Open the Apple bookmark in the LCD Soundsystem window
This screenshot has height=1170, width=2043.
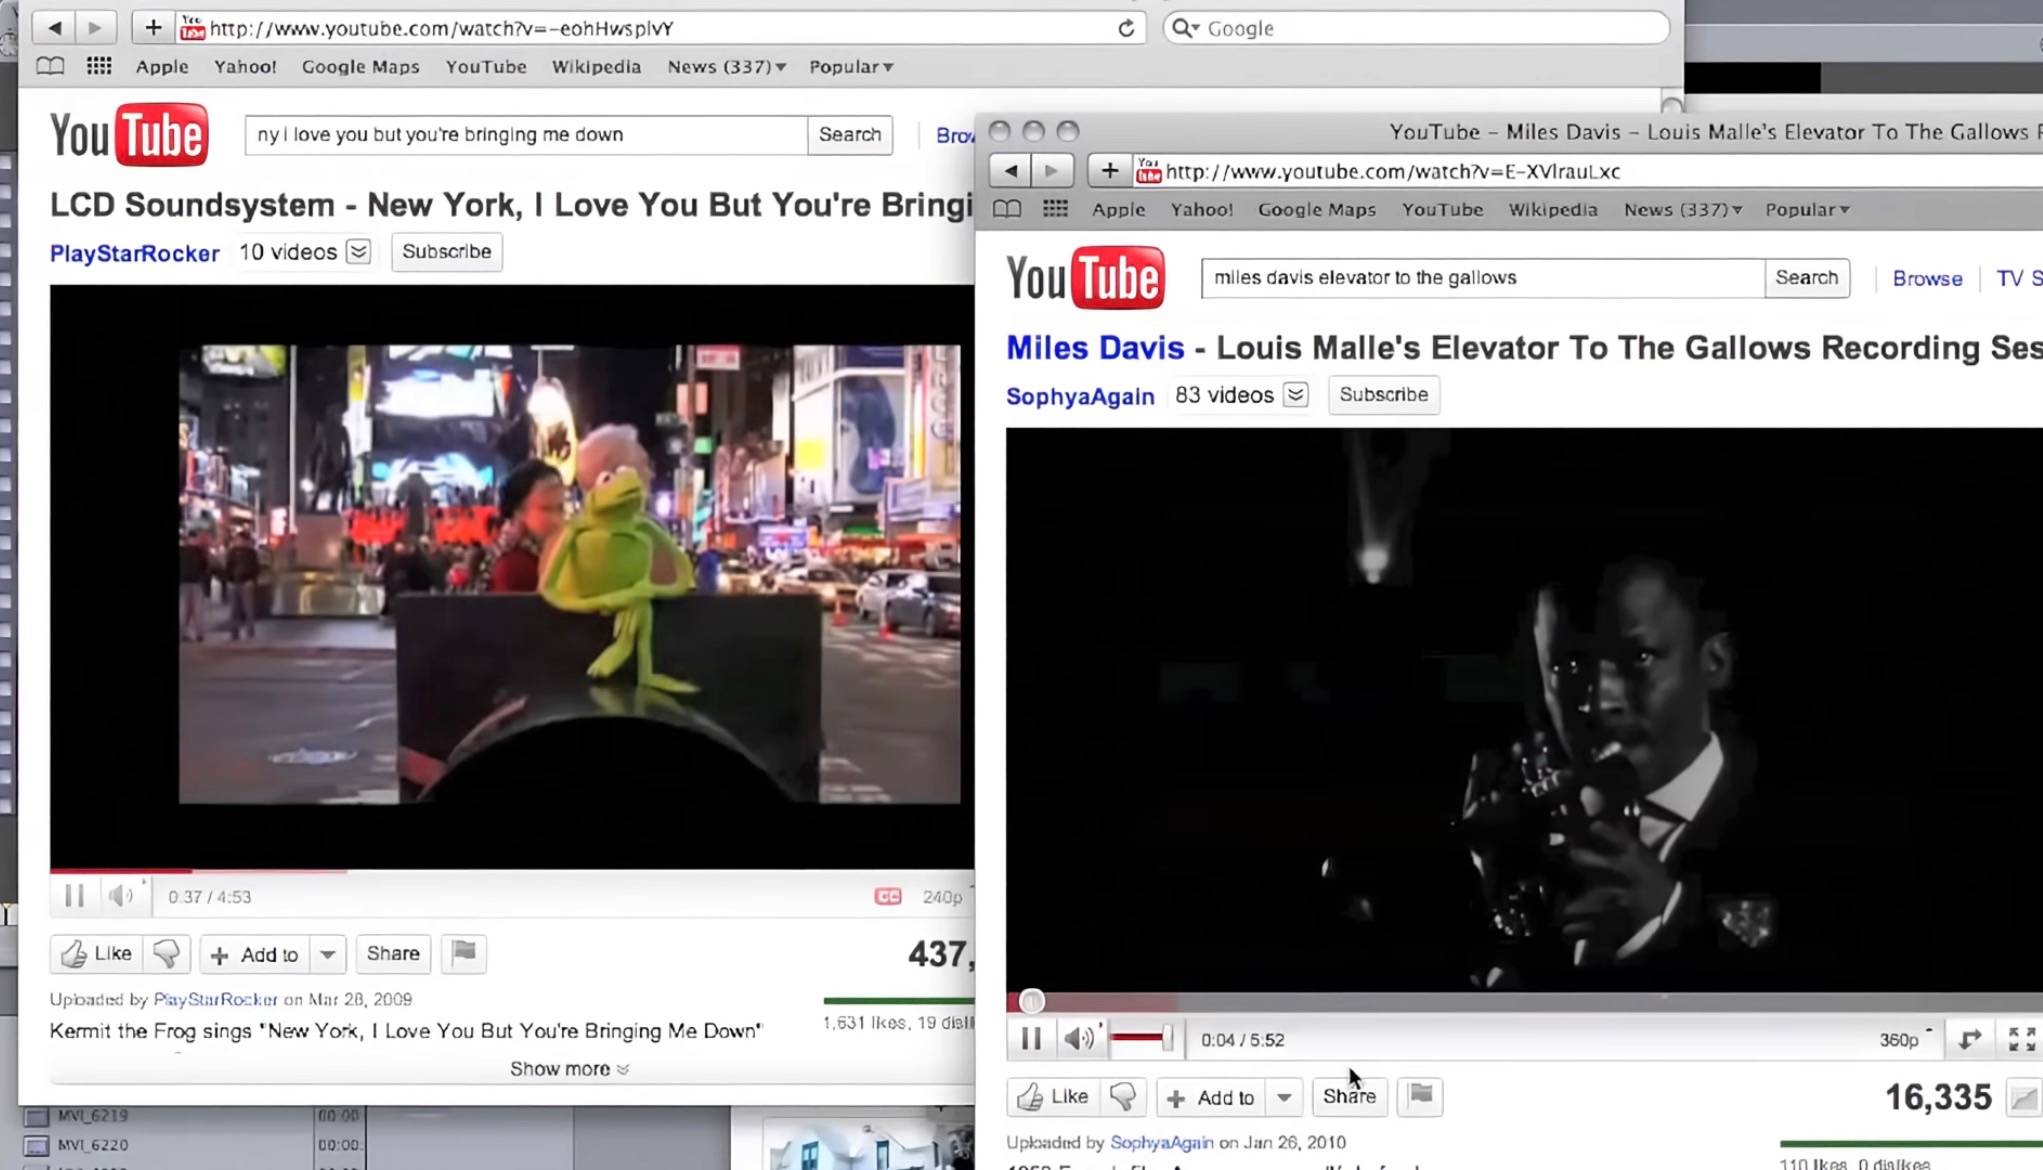[x=162, y=66]
